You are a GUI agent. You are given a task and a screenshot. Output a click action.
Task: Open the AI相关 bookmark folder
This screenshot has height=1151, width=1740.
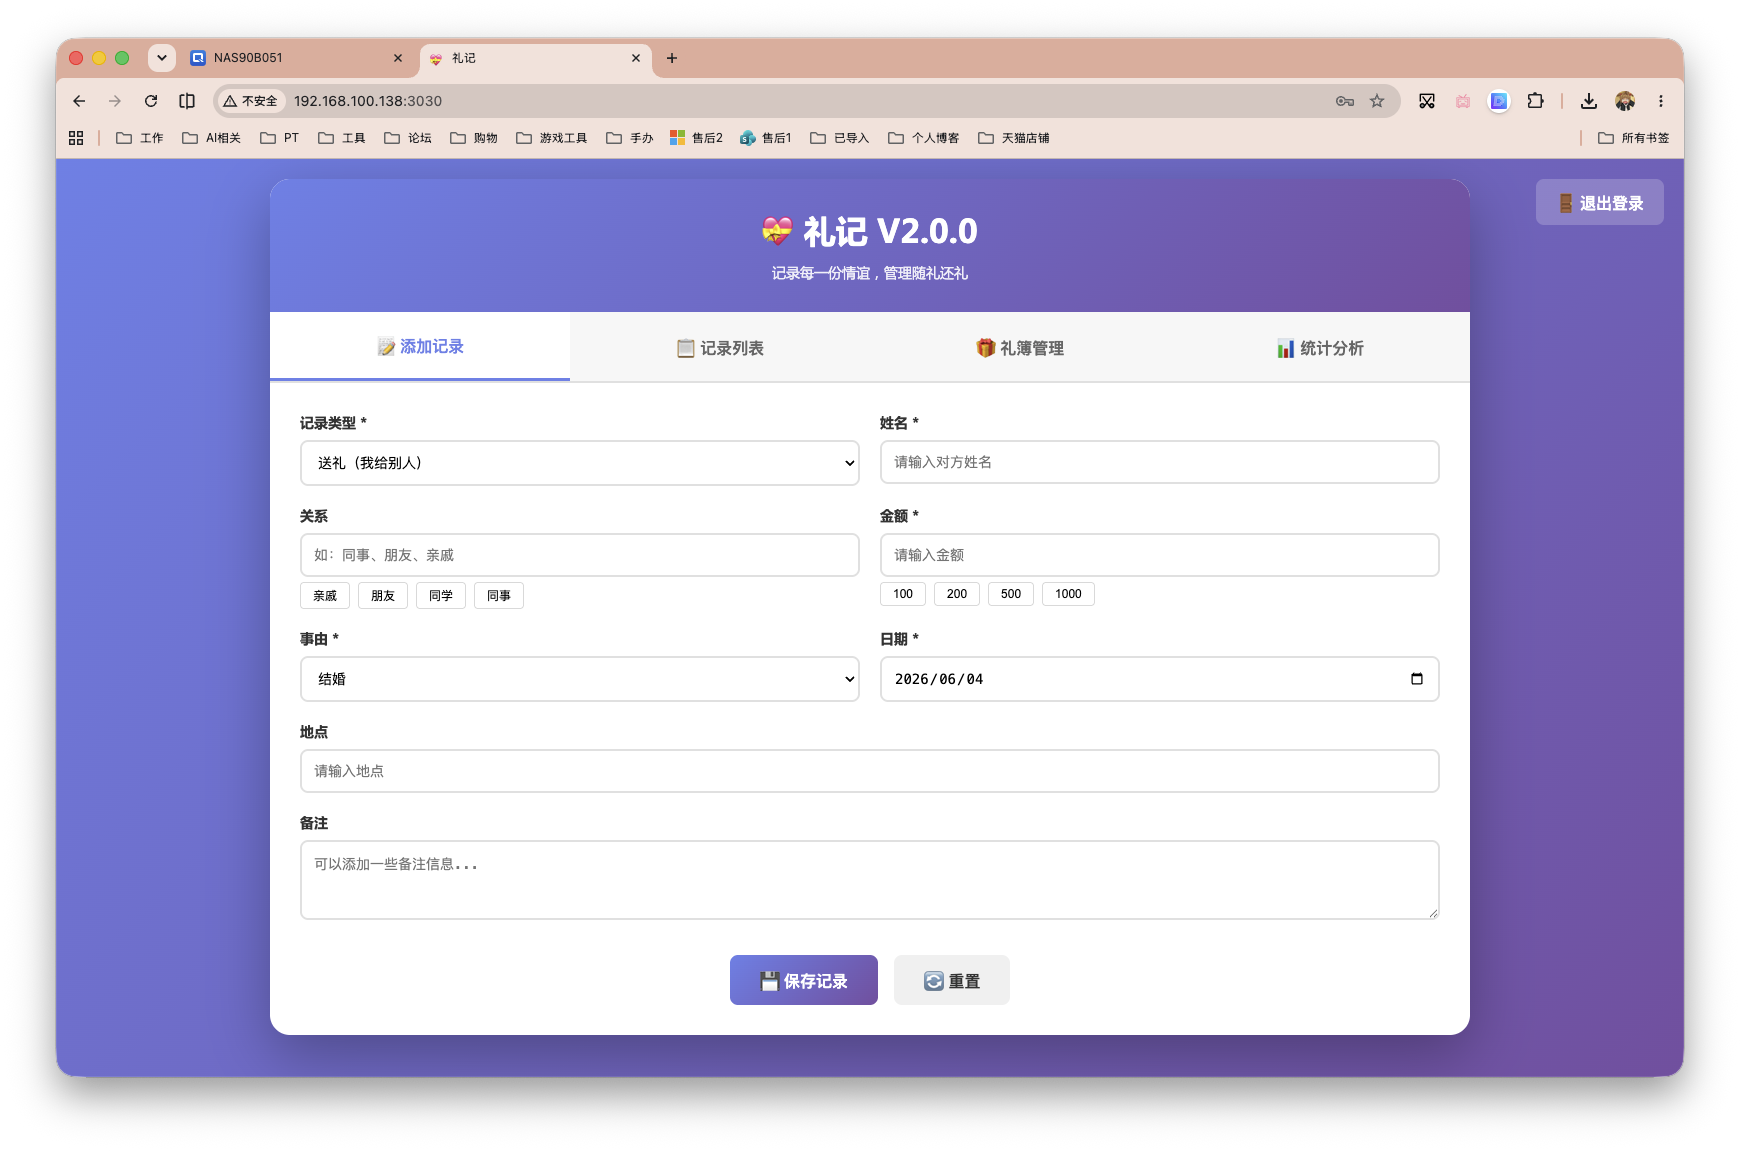[x=211, y=138]
